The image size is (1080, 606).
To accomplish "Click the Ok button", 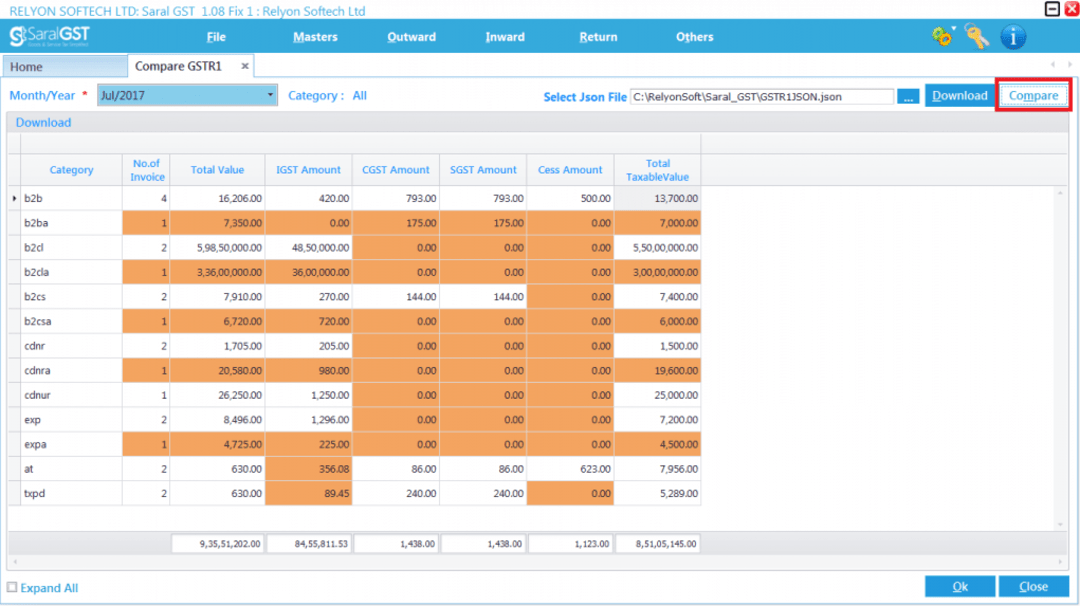I will 959,586.
